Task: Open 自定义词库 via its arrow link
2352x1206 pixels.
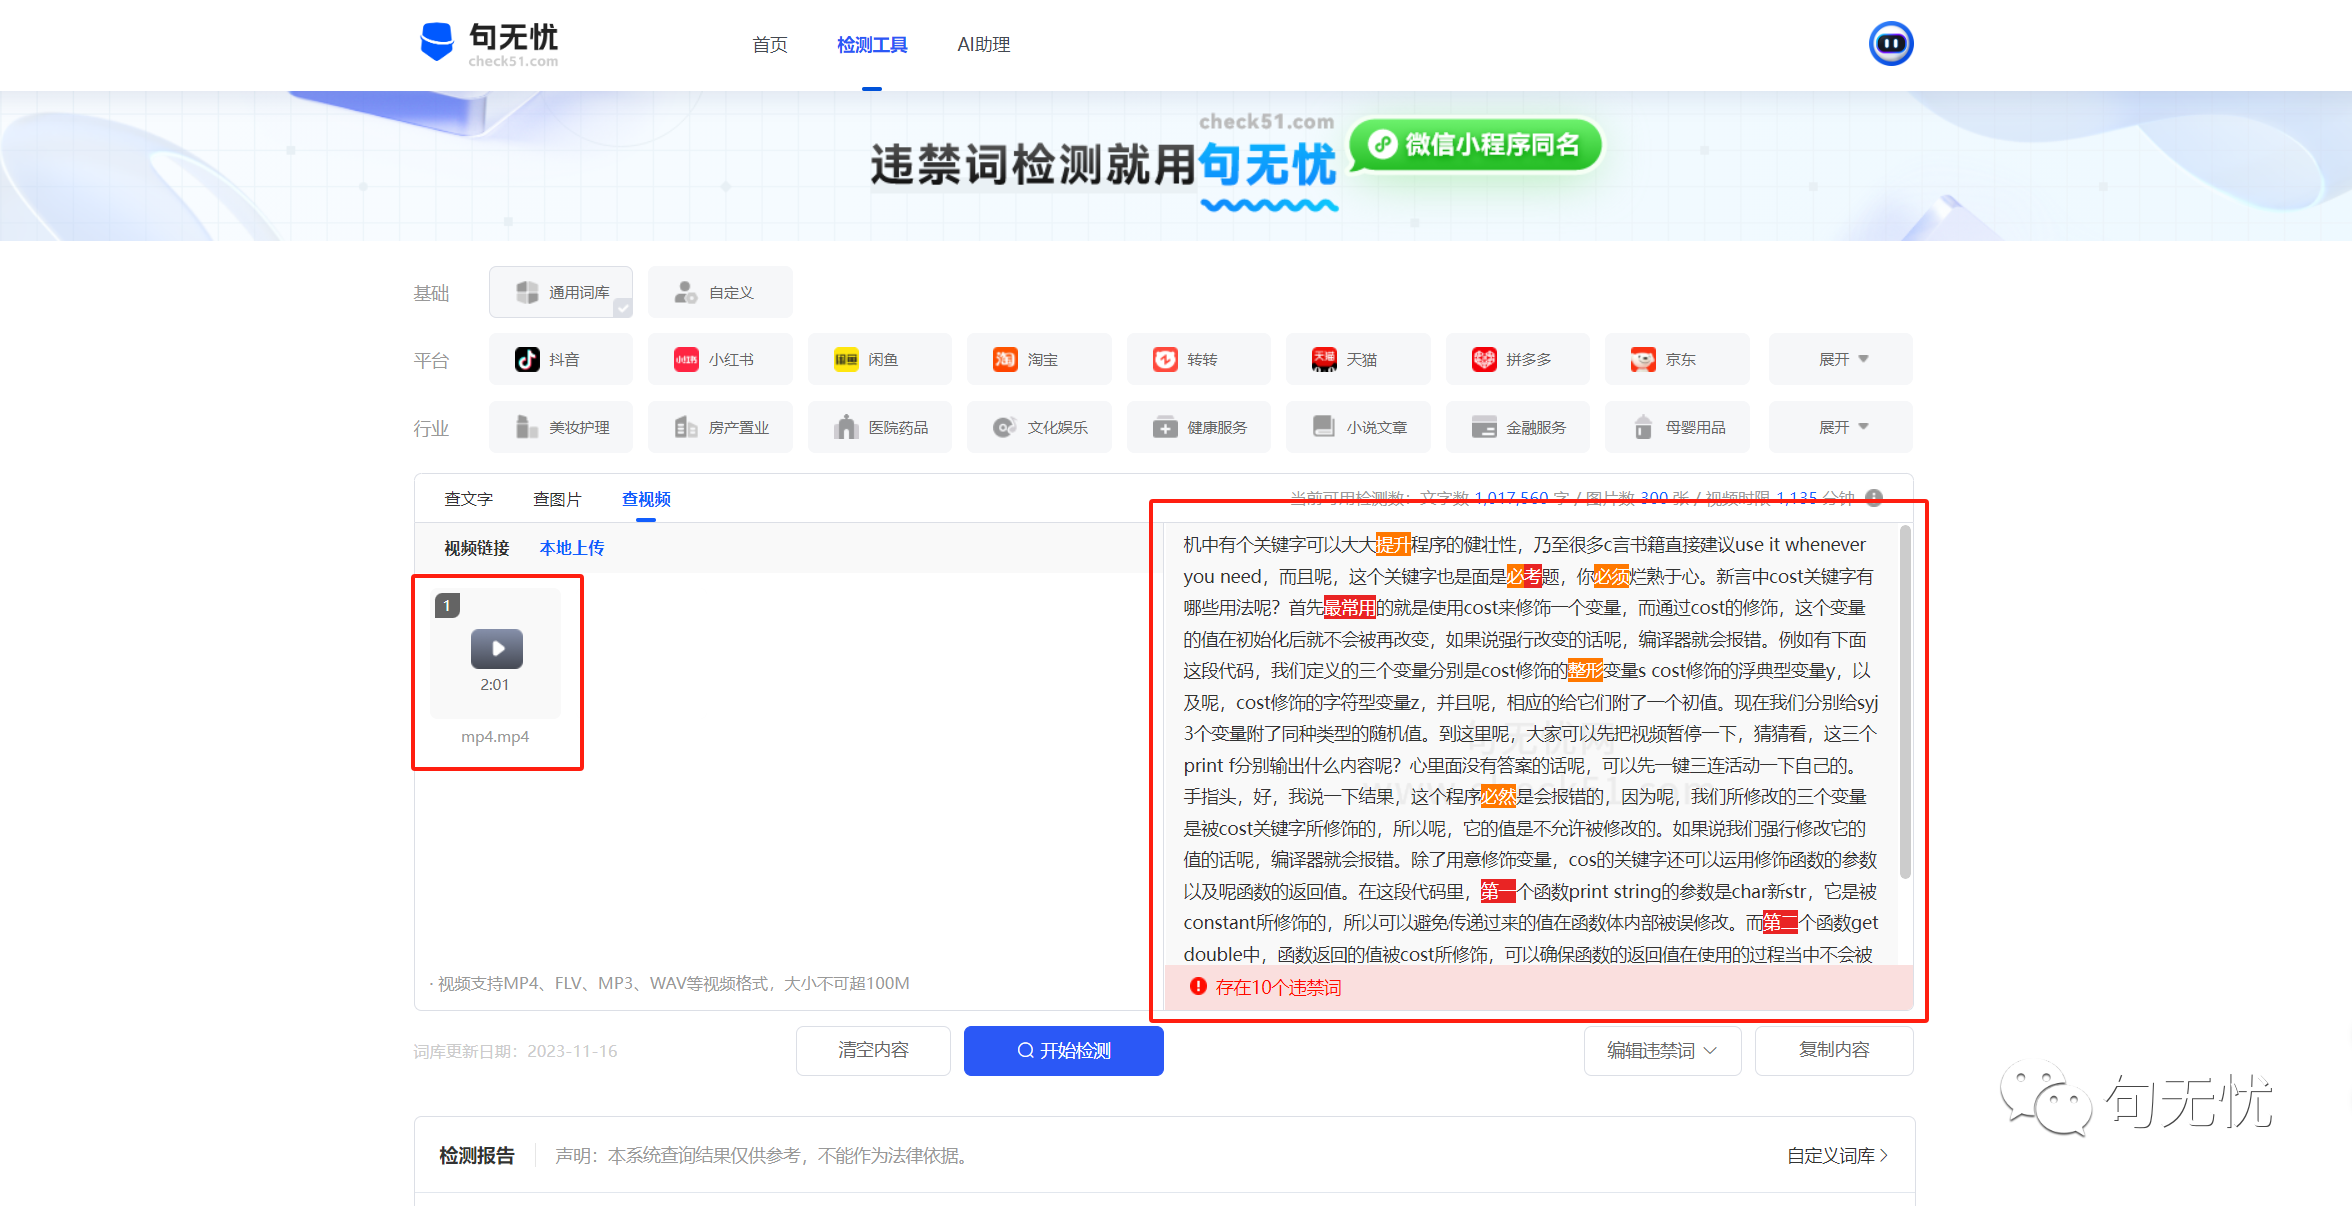Action: (x=1838, y=1155)
